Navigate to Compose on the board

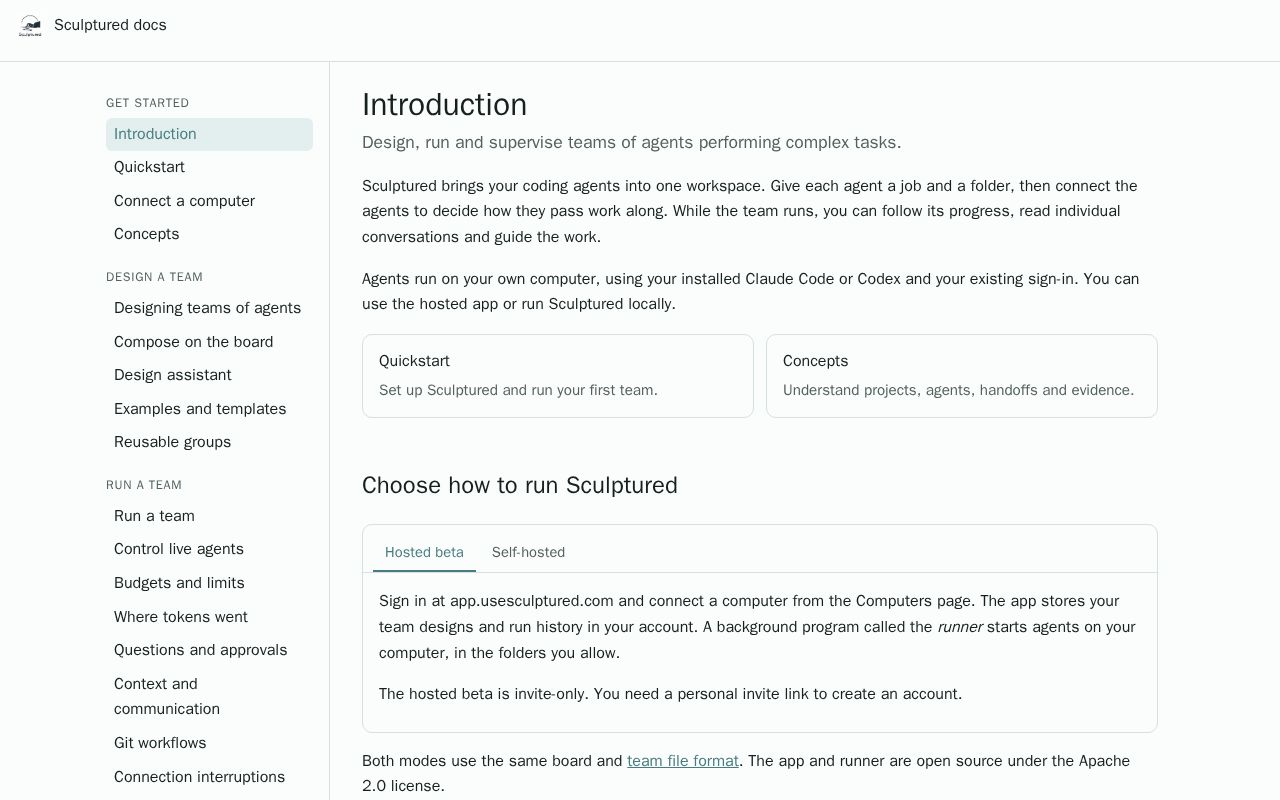coord(209,342)
